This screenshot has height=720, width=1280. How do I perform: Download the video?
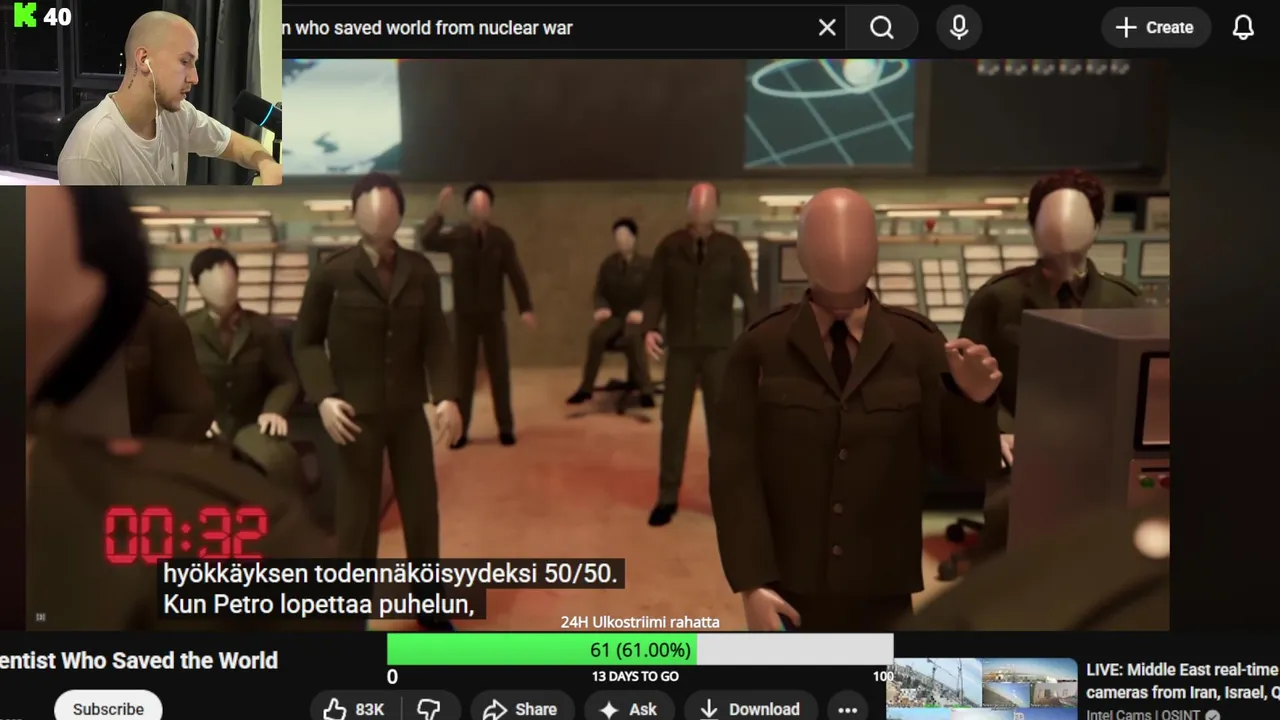(x=750, y=708)
